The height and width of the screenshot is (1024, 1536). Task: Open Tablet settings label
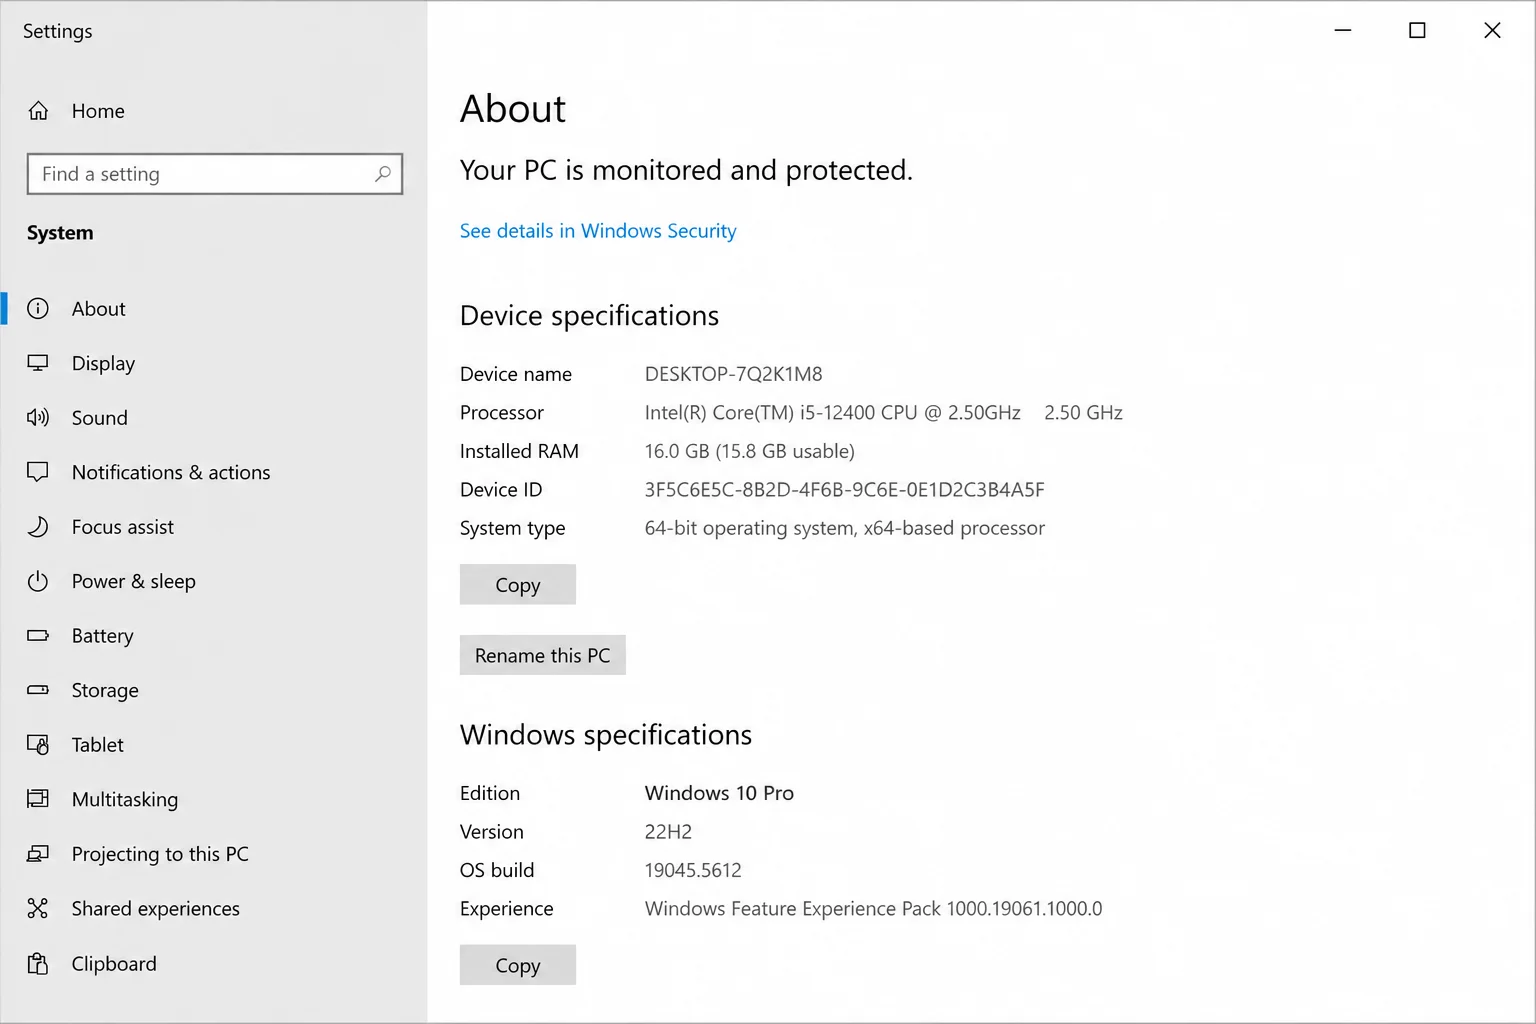click(x=98, y=745)
